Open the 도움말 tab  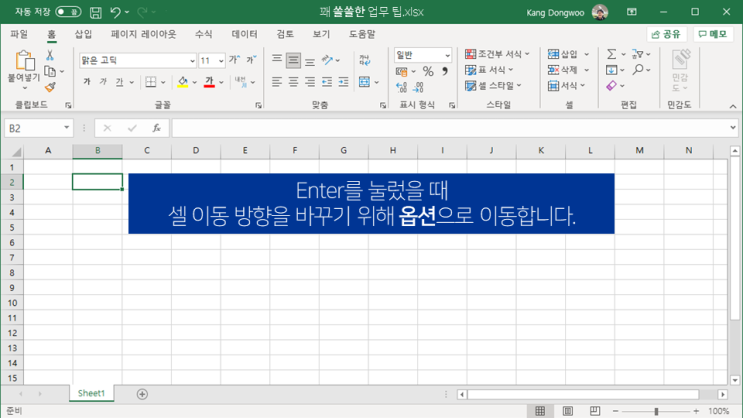coord(362,34)
